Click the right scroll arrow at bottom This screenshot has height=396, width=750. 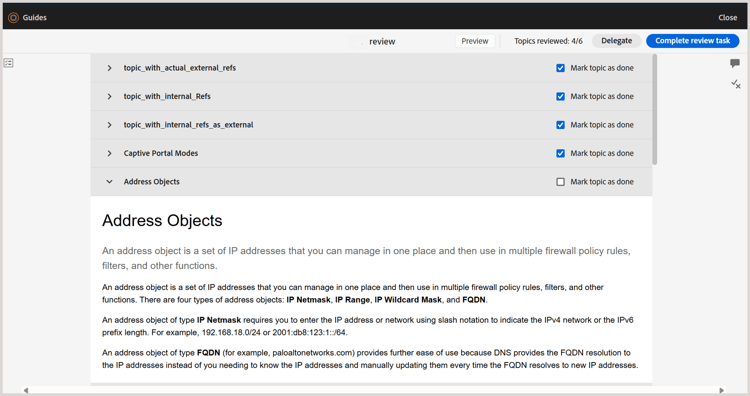pos(722,390)
